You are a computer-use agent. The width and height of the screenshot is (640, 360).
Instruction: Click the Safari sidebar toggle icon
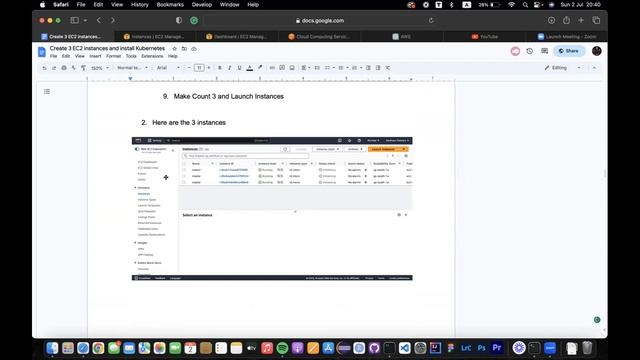75,20
